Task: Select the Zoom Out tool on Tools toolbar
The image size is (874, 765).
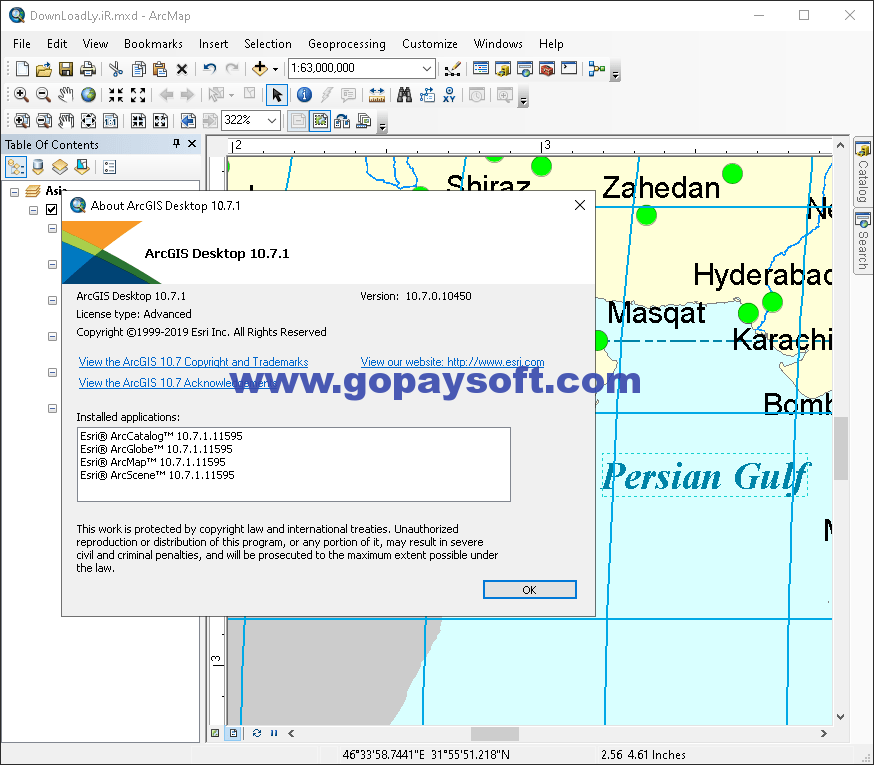Action: point(43,95)
